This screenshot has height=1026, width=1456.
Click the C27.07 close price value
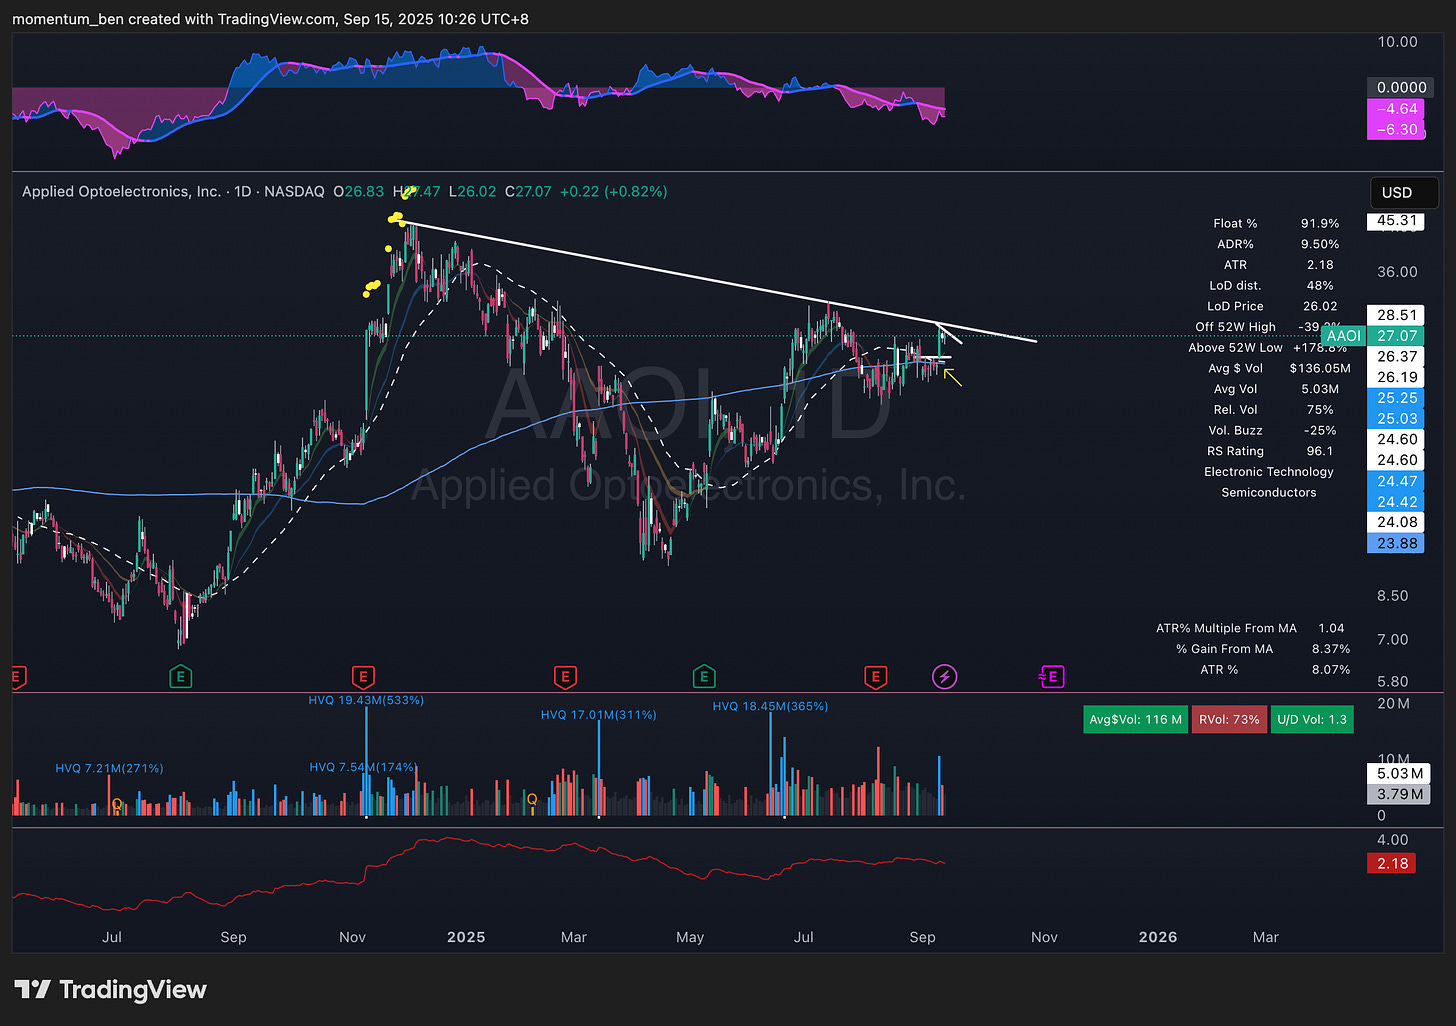(x=528, y=191)
